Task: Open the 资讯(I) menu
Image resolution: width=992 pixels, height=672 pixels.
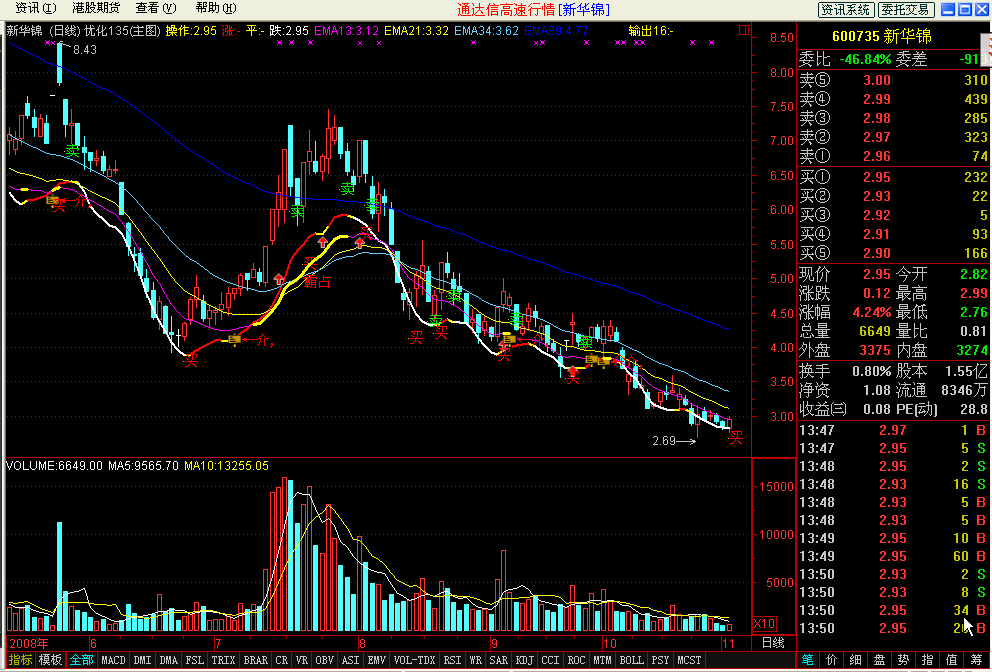Action: coord(35,8)
